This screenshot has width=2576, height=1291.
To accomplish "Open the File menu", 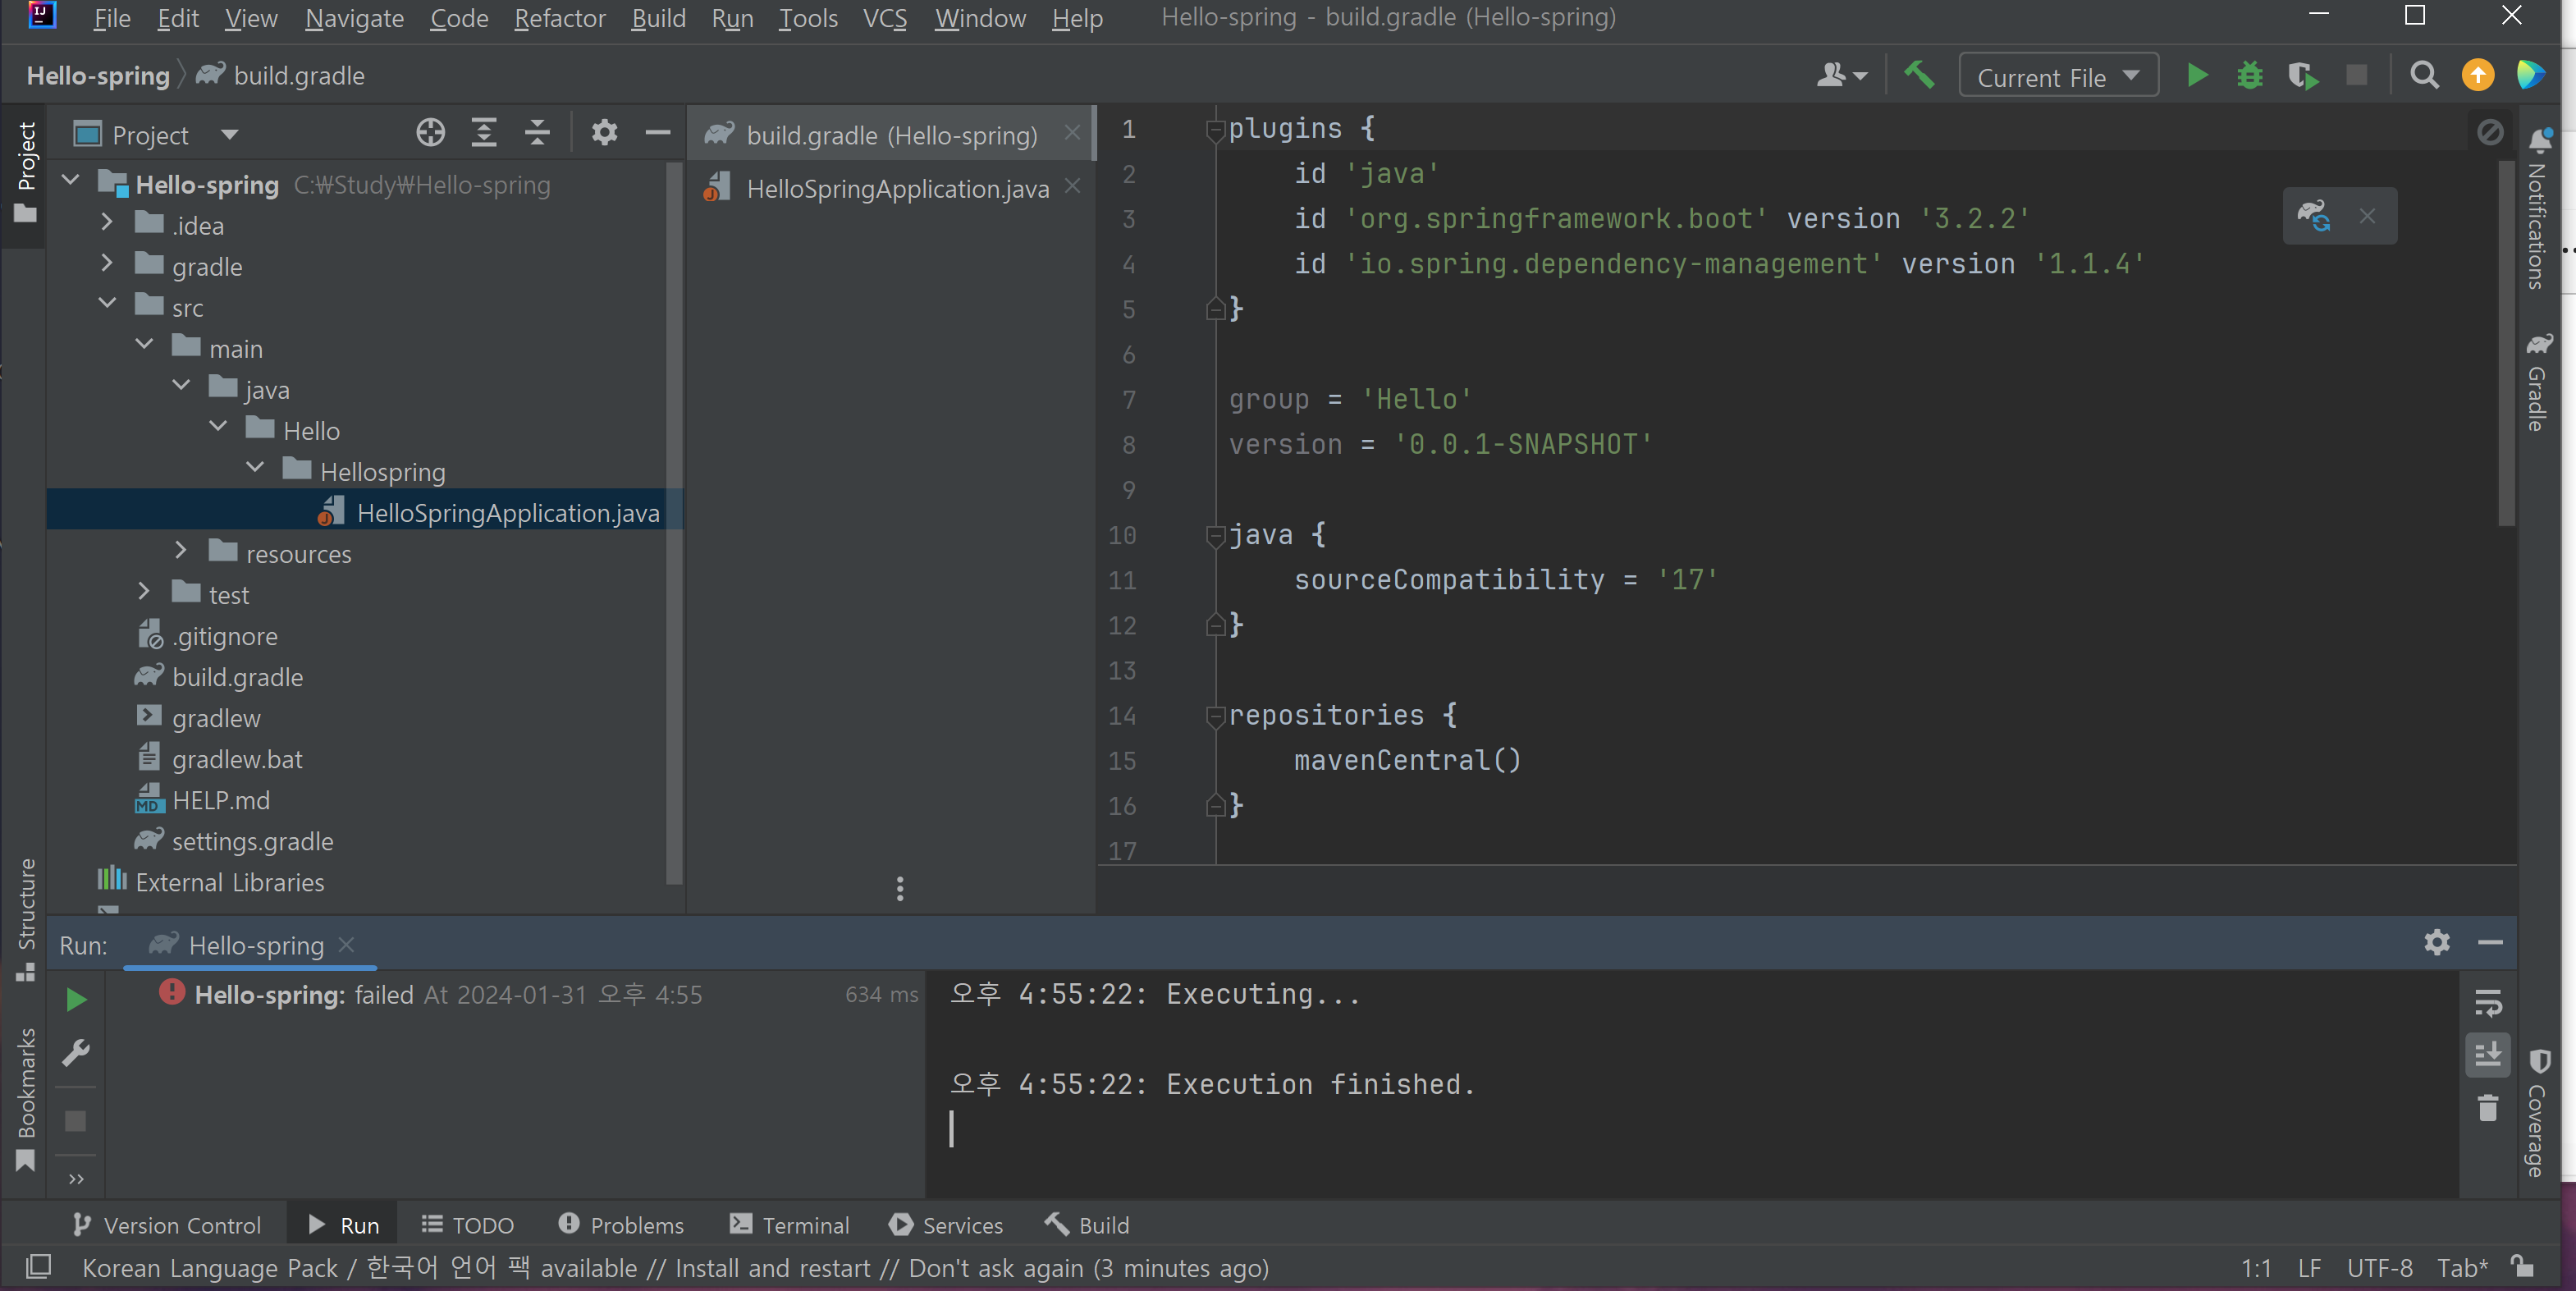I will [x=111, y=18].
